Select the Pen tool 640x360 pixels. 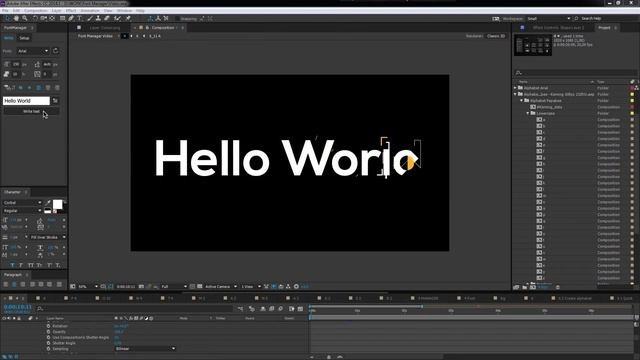point(71,18)
